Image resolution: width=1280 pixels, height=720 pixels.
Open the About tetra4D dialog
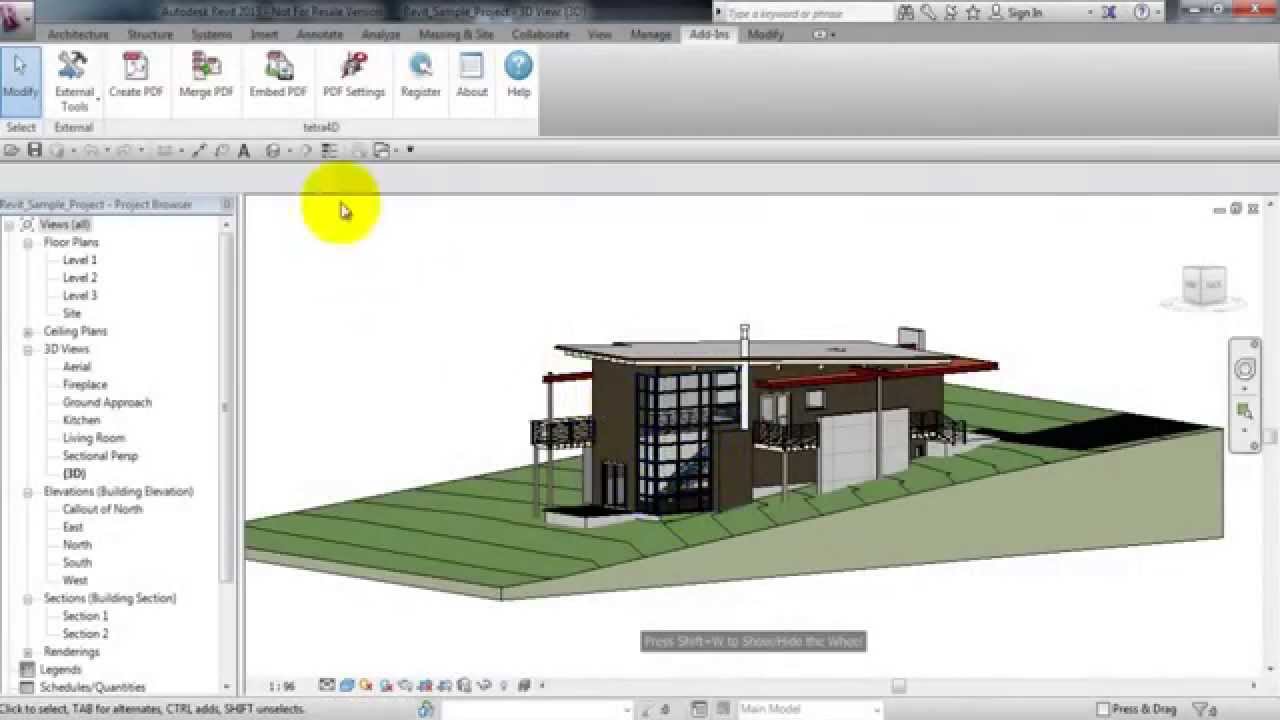click(x=471, y=76)
